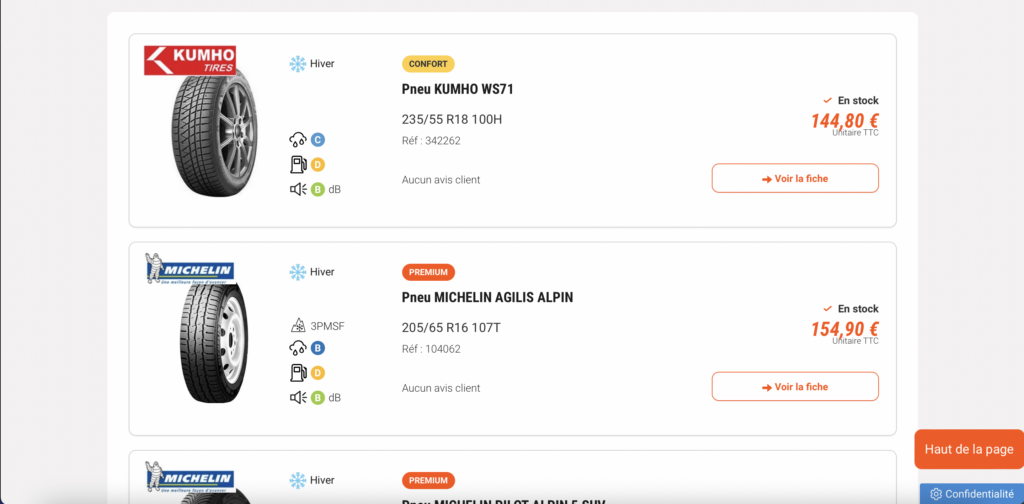Click fuel efficiency D badge for Kumho WS71

(x=317, y=165)
